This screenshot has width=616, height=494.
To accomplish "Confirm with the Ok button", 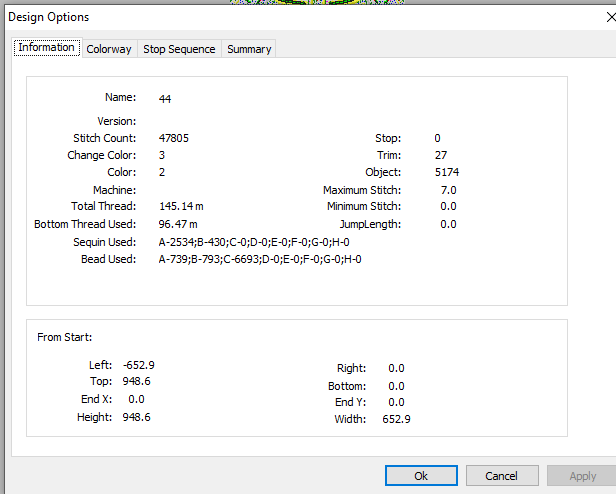I will [x=421, y=476].
